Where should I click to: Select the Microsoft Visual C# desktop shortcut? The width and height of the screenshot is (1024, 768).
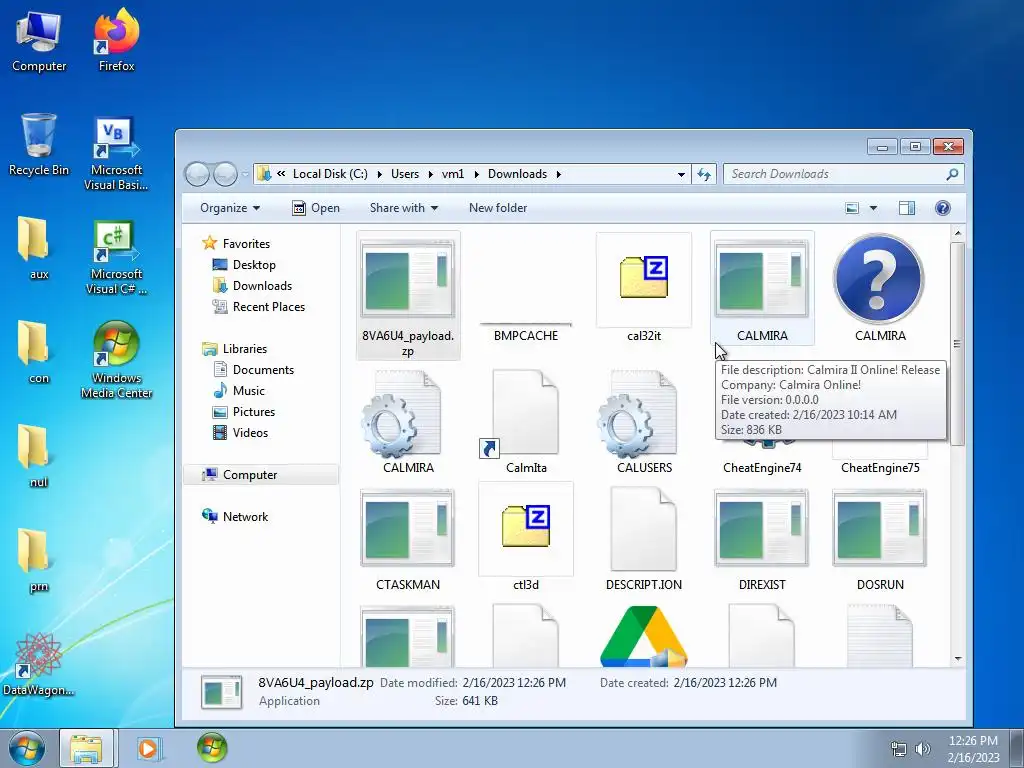pos(116,257)
